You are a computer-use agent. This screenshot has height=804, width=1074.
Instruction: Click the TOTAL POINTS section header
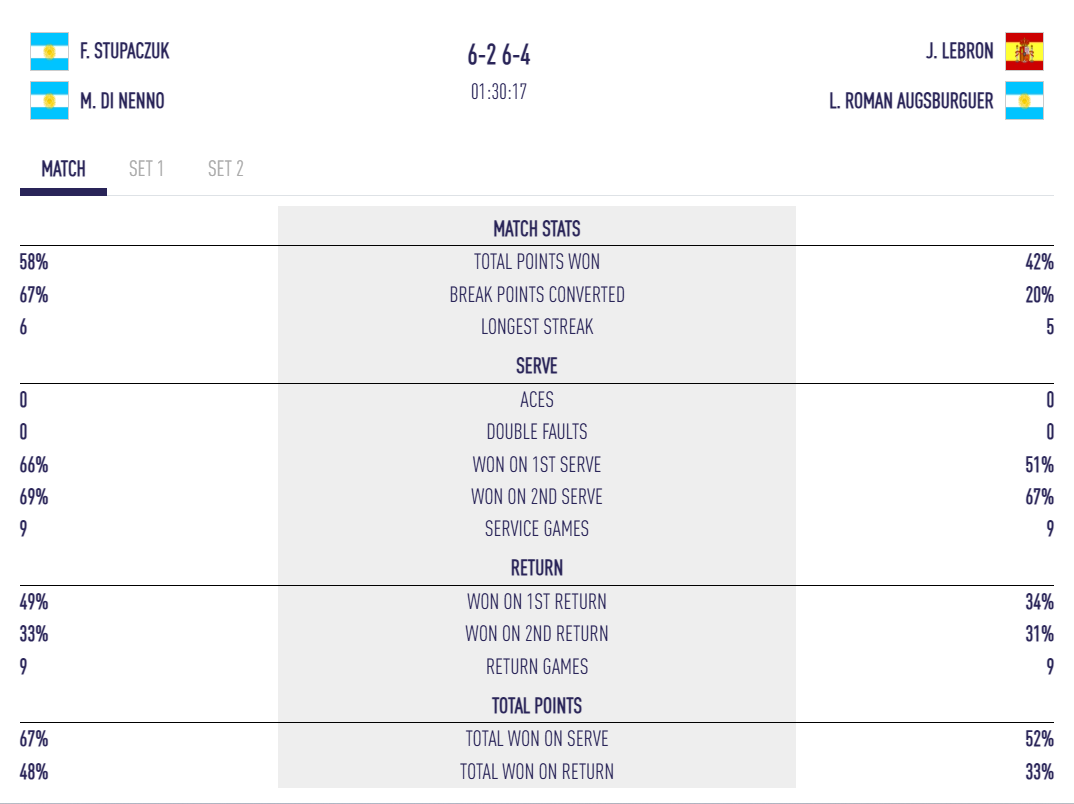pyautogui.click(x=537, y=706)
